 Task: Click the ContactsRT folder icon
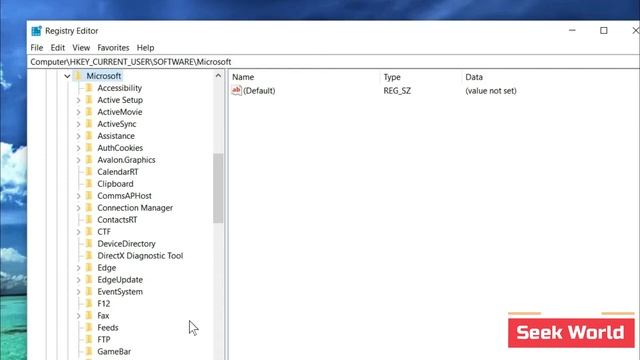pos(89,220)
